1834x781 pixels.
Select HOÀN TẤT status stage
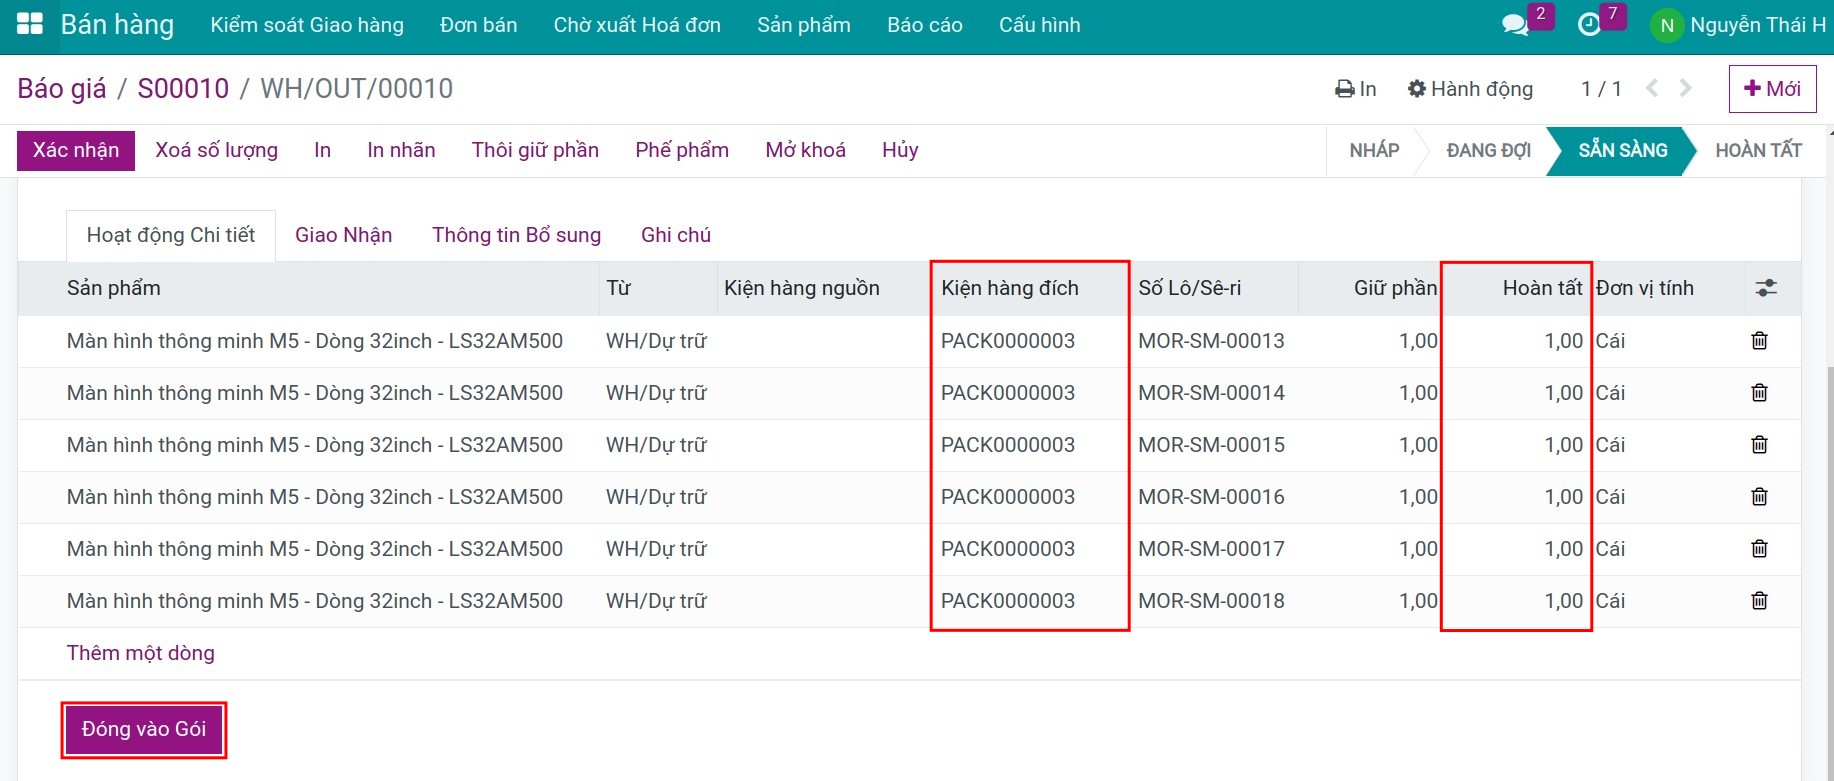(1758, 150)
